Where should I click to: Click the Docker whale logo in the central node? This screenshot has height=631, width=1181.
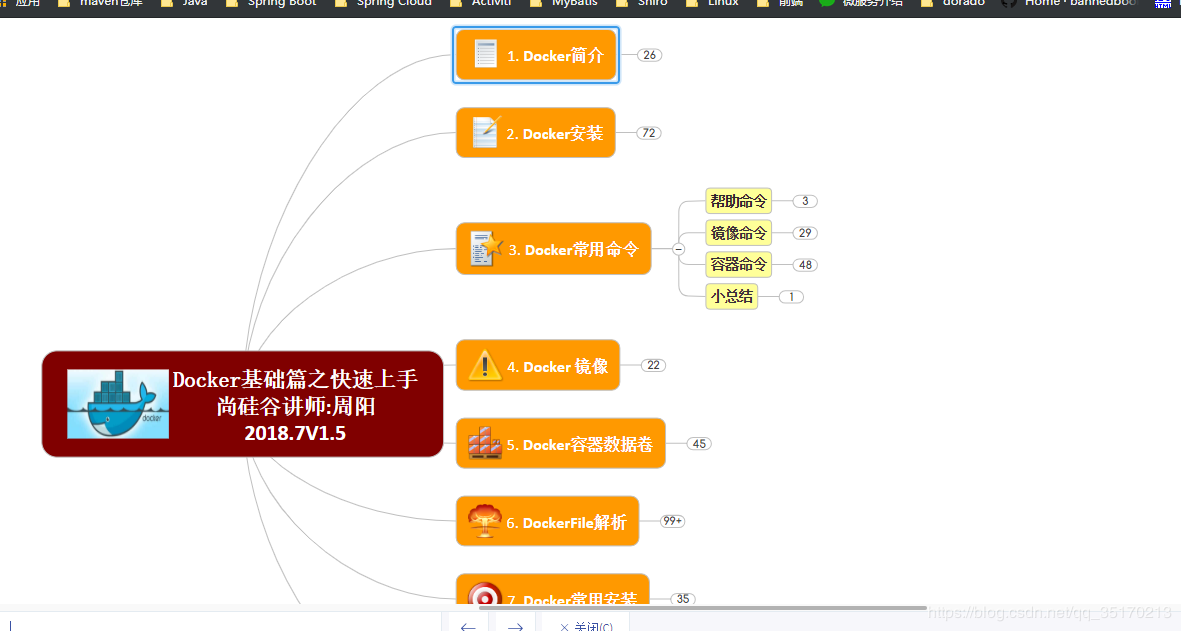pos(117,403)
